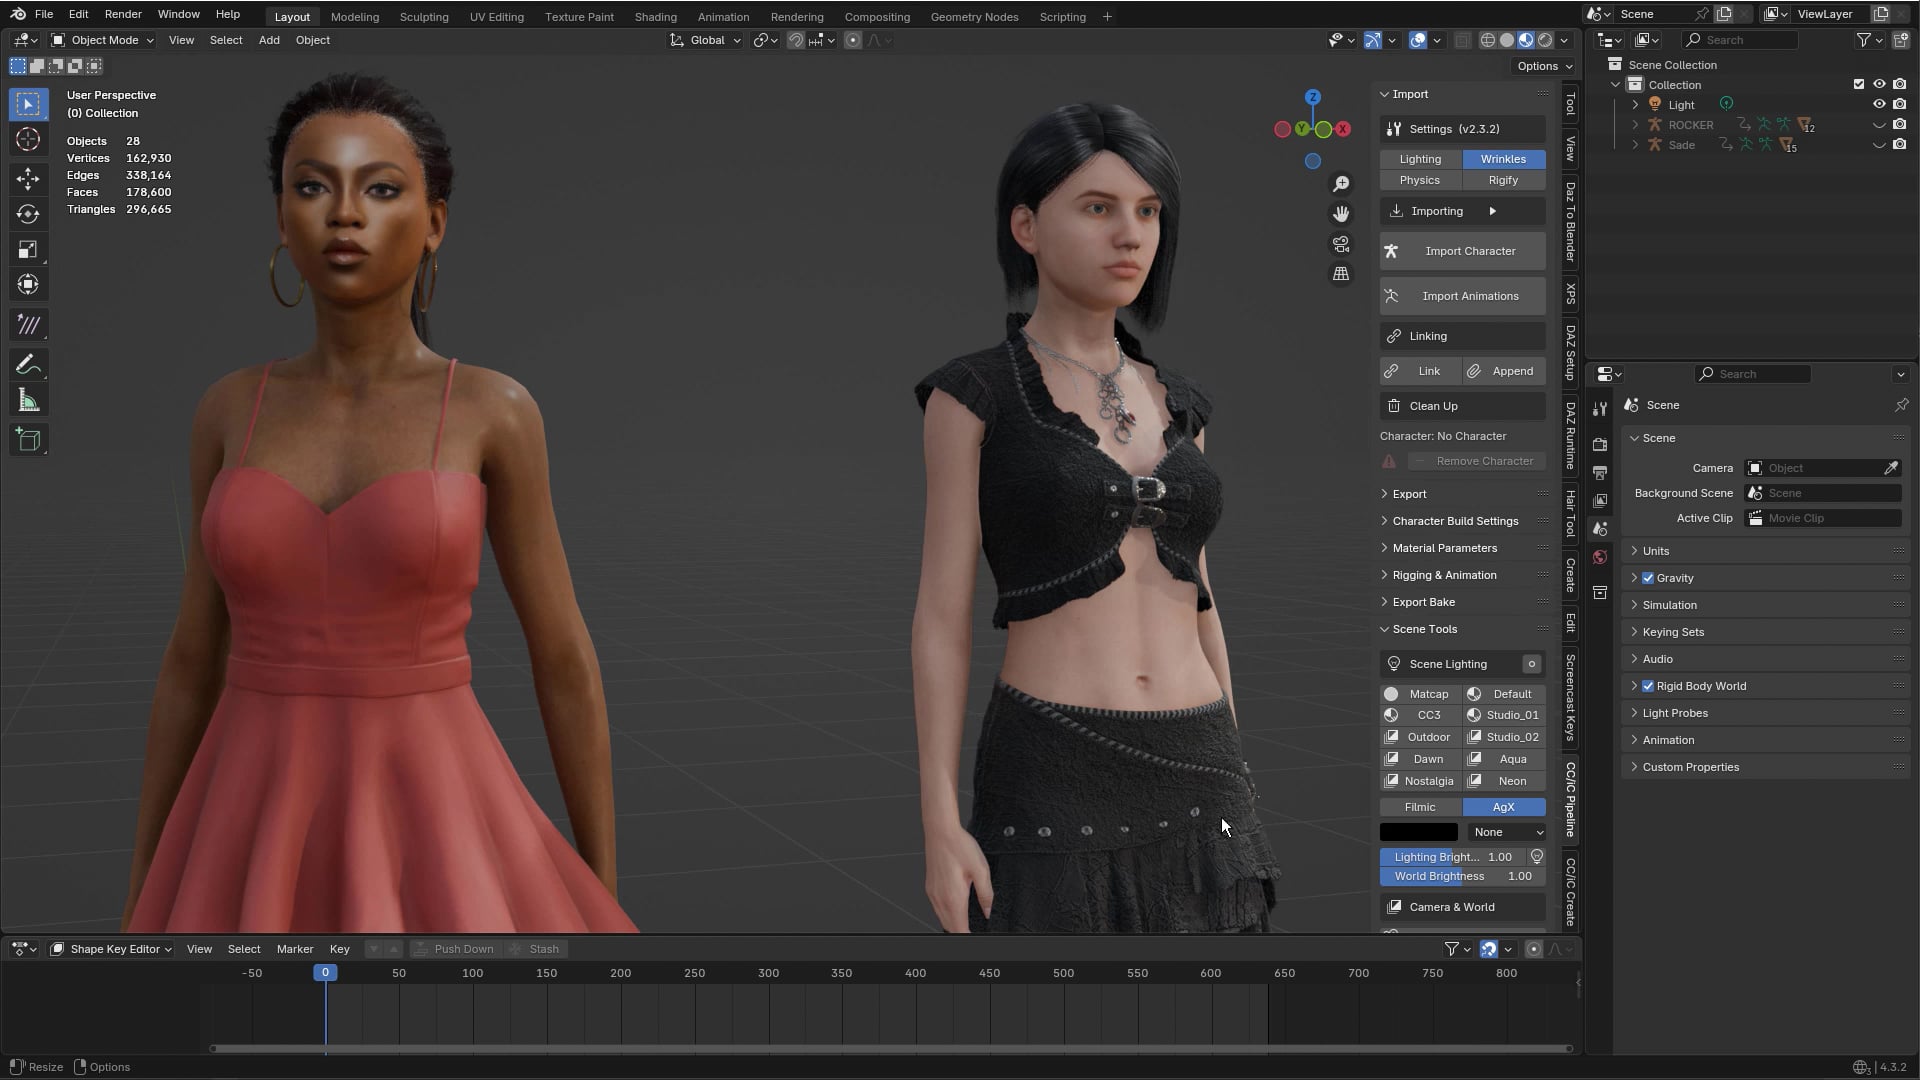The height and width of the screenshot is (1080, 1920).
Task: Expand the ROCKER tree item
Action: (1635, 125)
